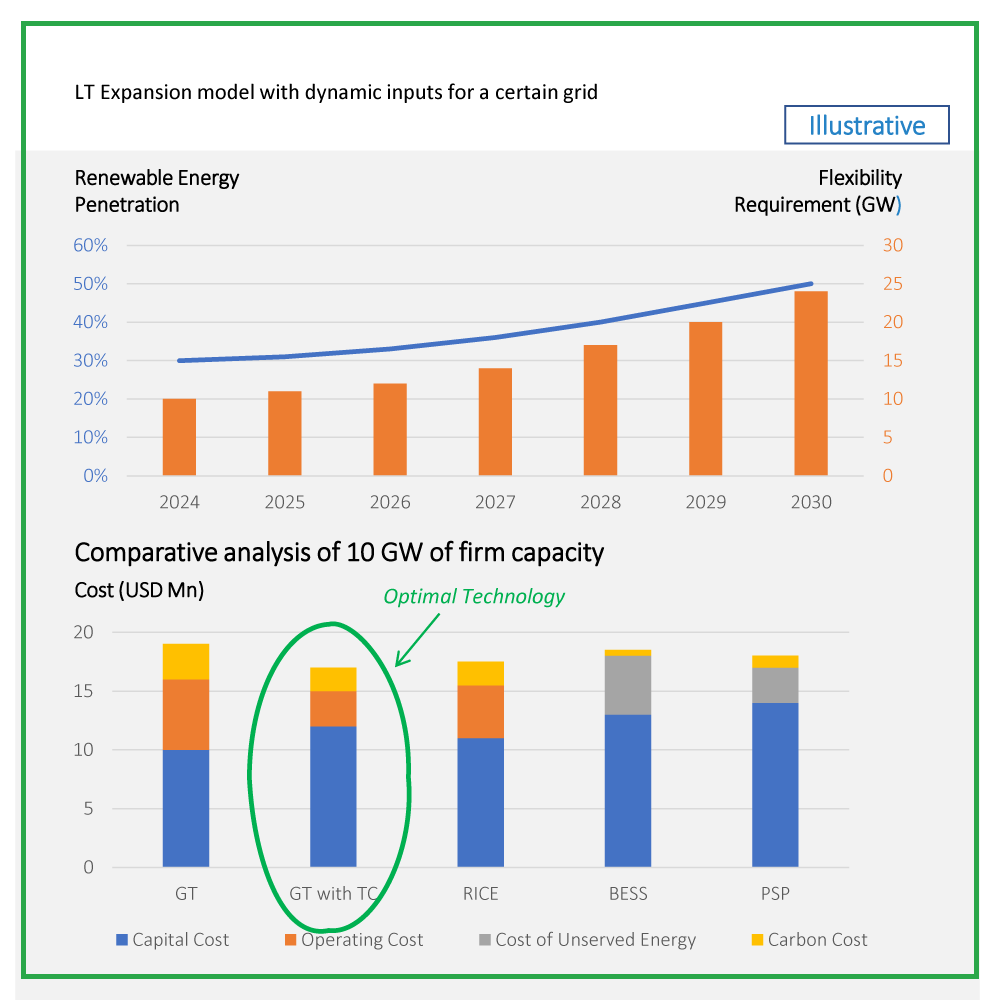Viewport: 1000px width, 1000px height.
Task: Select the BESS category axis label
Action: 628,893
